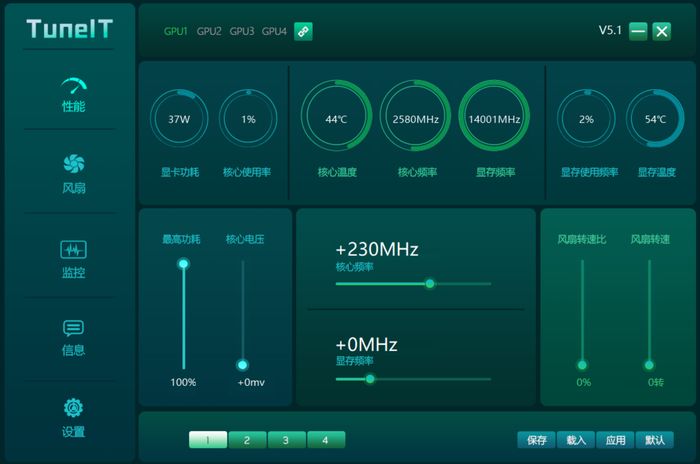700x464 pixels.
Task: Click the 核心温度 44℃ gauge
Action: (336, 119)
